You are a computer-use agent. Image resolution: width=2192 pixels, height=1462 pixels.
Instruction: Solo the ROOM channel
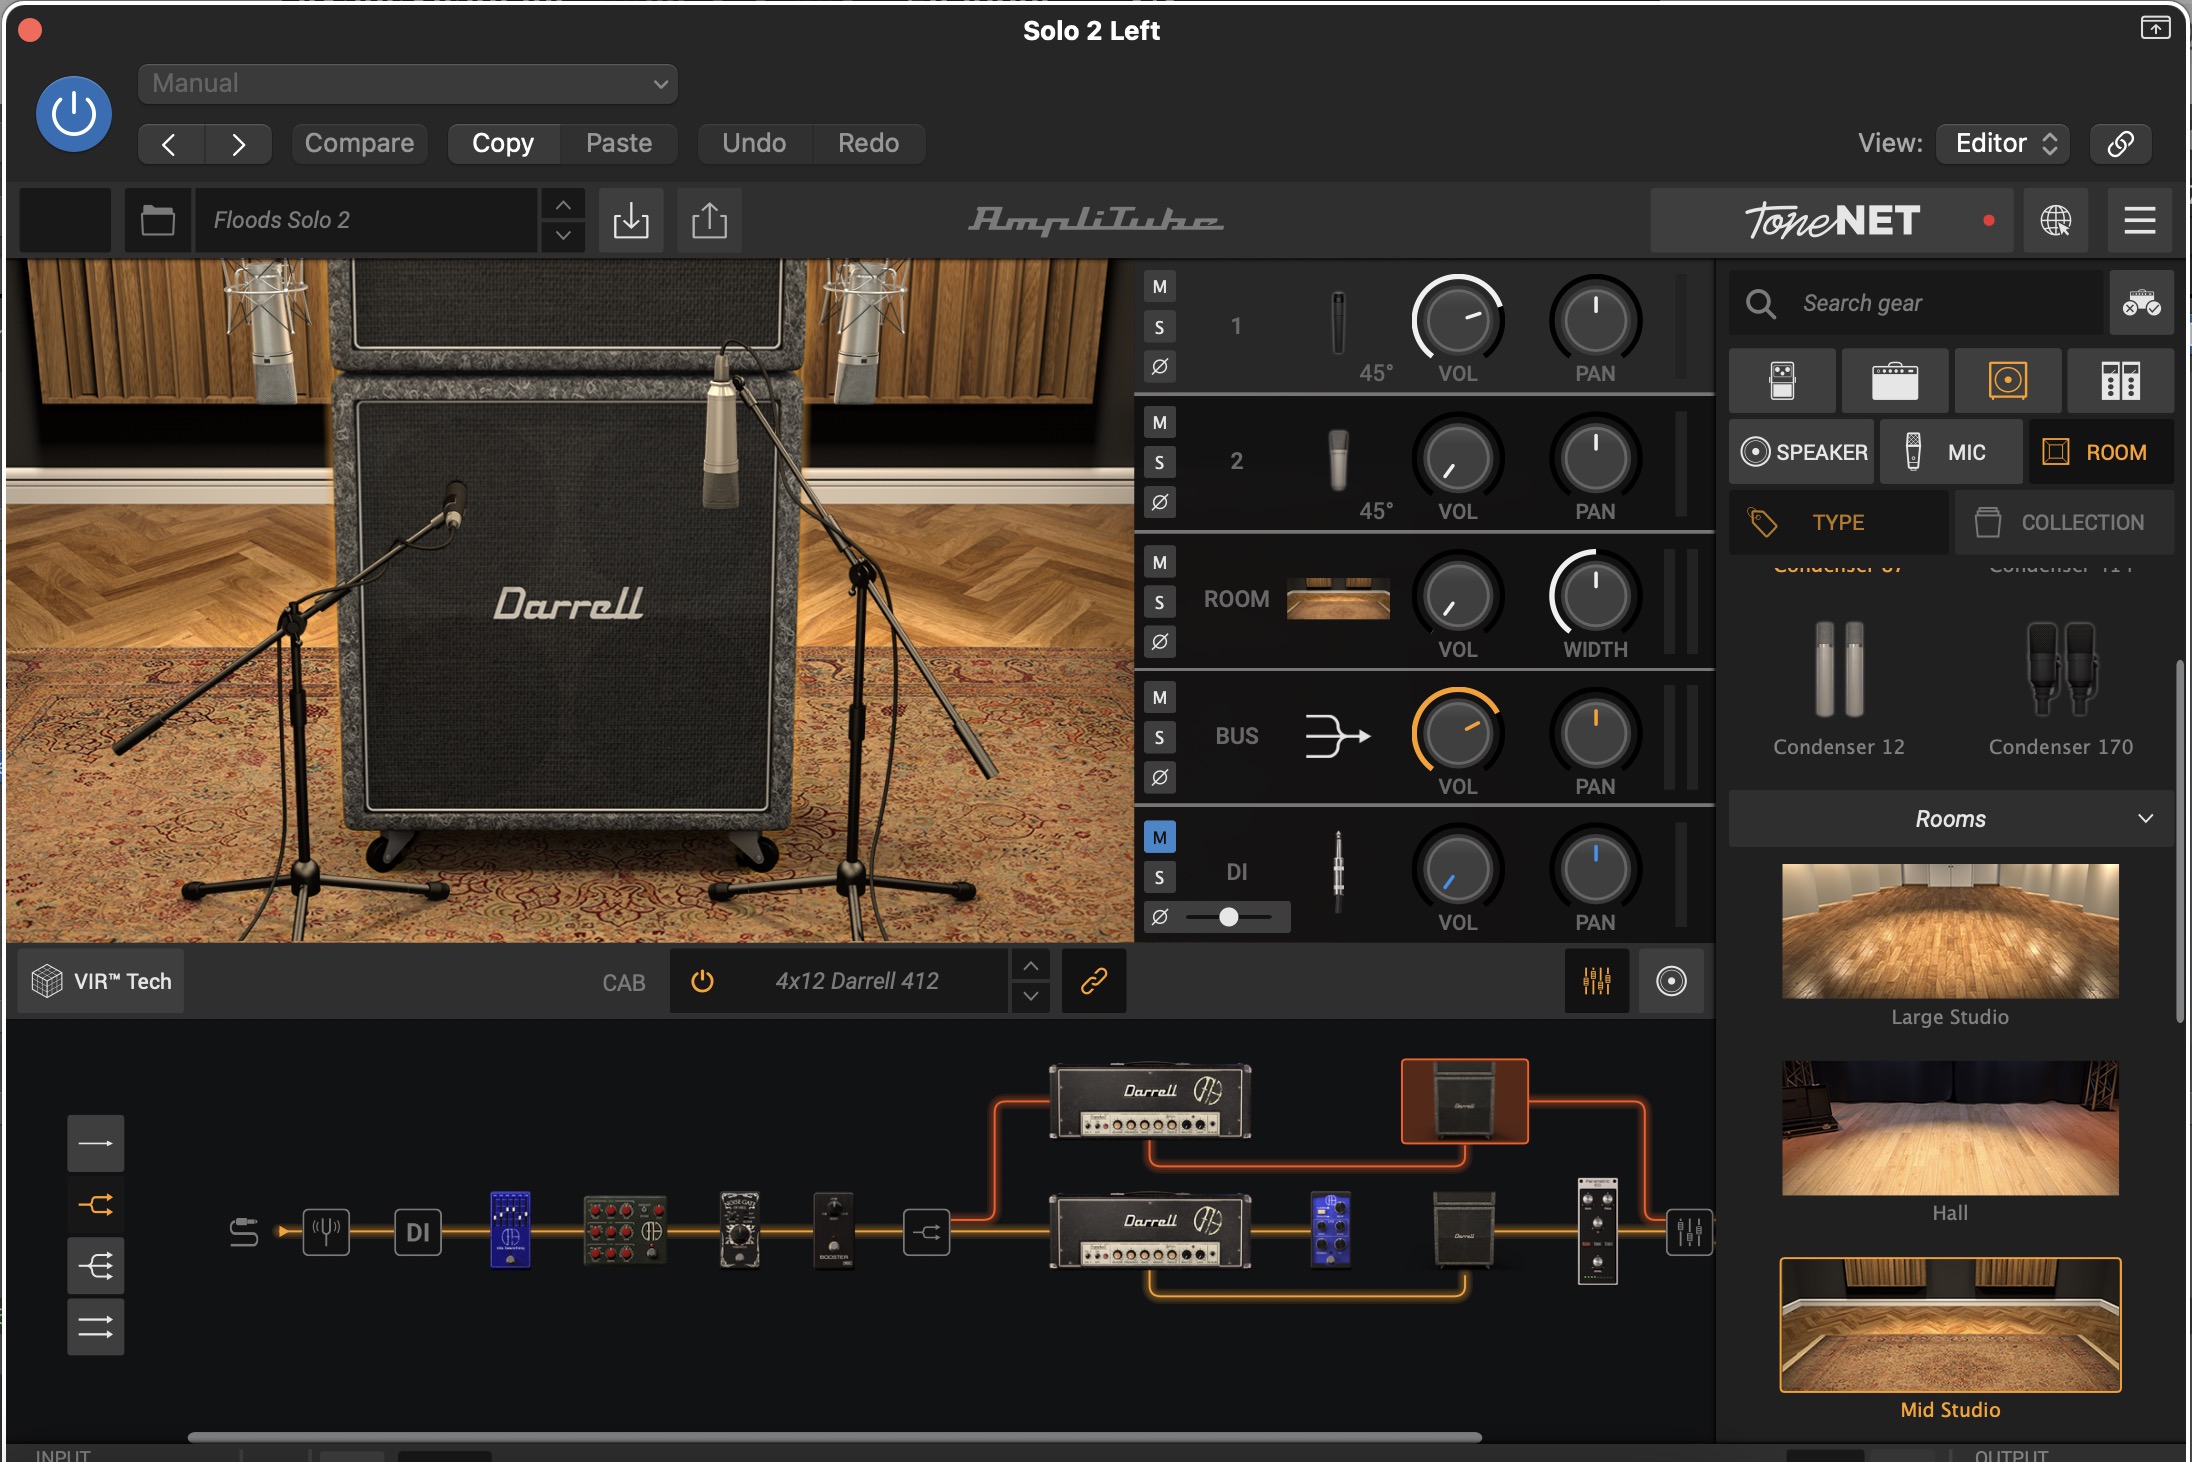pyautogui.click(x=1160, y=602)
